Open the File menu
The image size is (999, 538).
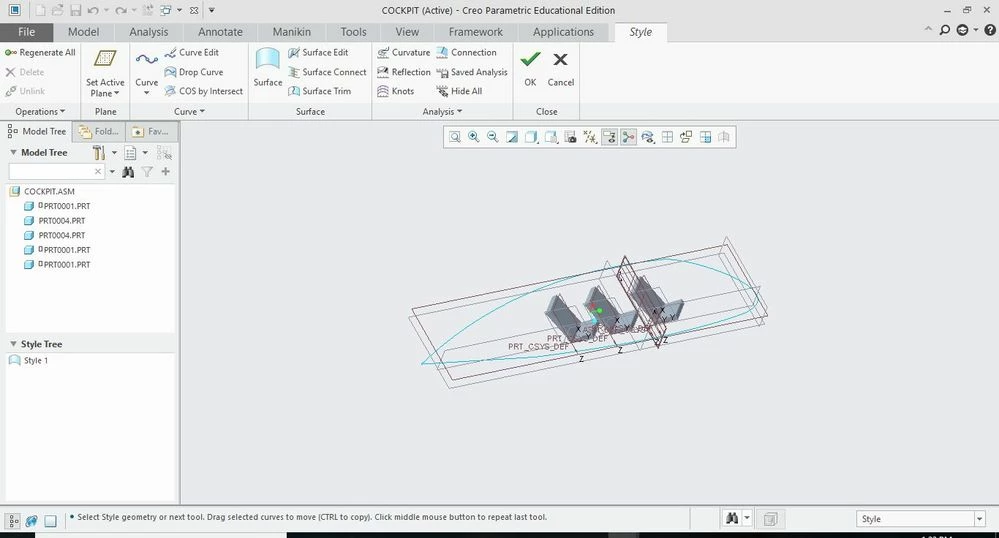pyautogui.click(x=26, y=32)
